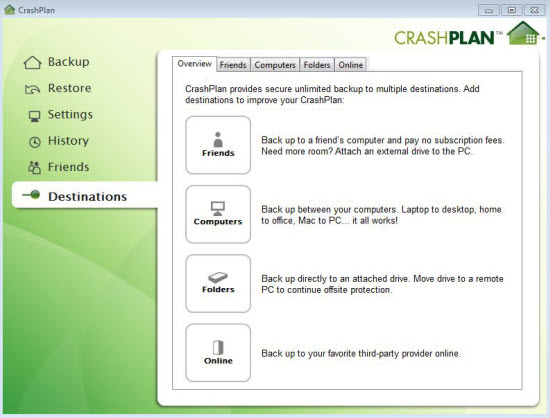The height and width of the screenshot is (418, 550).
Task: Open the Backup section label
Action: 69,62
